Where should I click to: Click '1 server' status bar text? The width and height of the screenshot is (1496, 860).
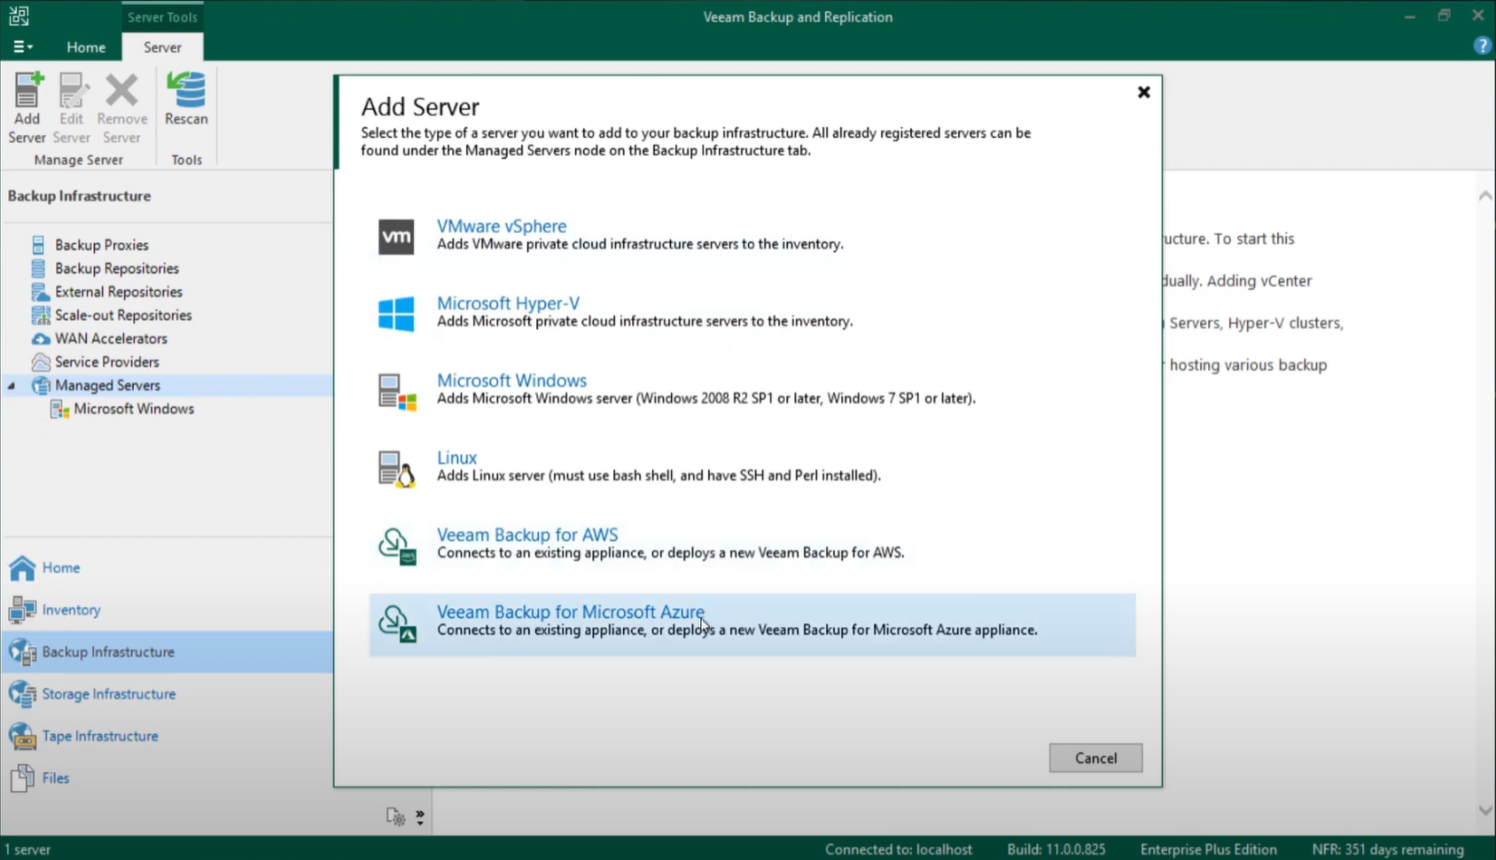click(x=28, y=849)
